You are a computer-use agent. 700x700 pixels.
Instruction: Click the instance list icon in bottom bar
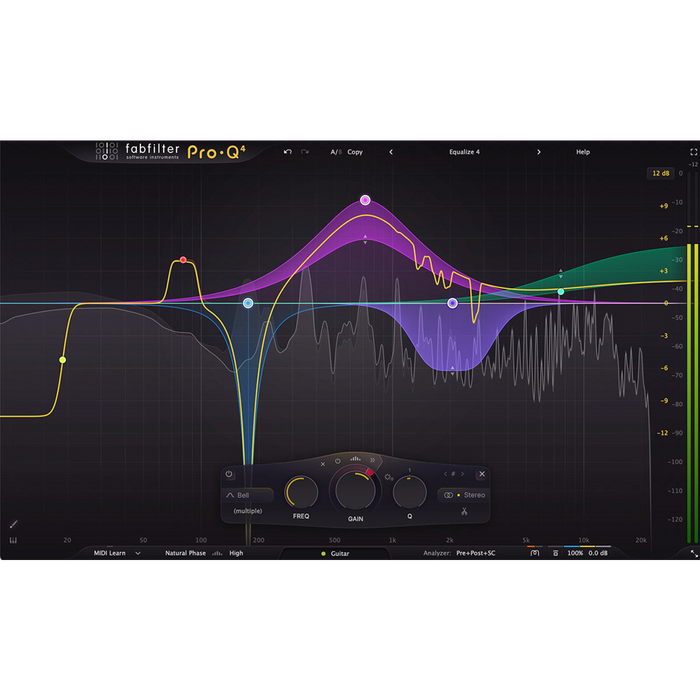tap(535, 553)
